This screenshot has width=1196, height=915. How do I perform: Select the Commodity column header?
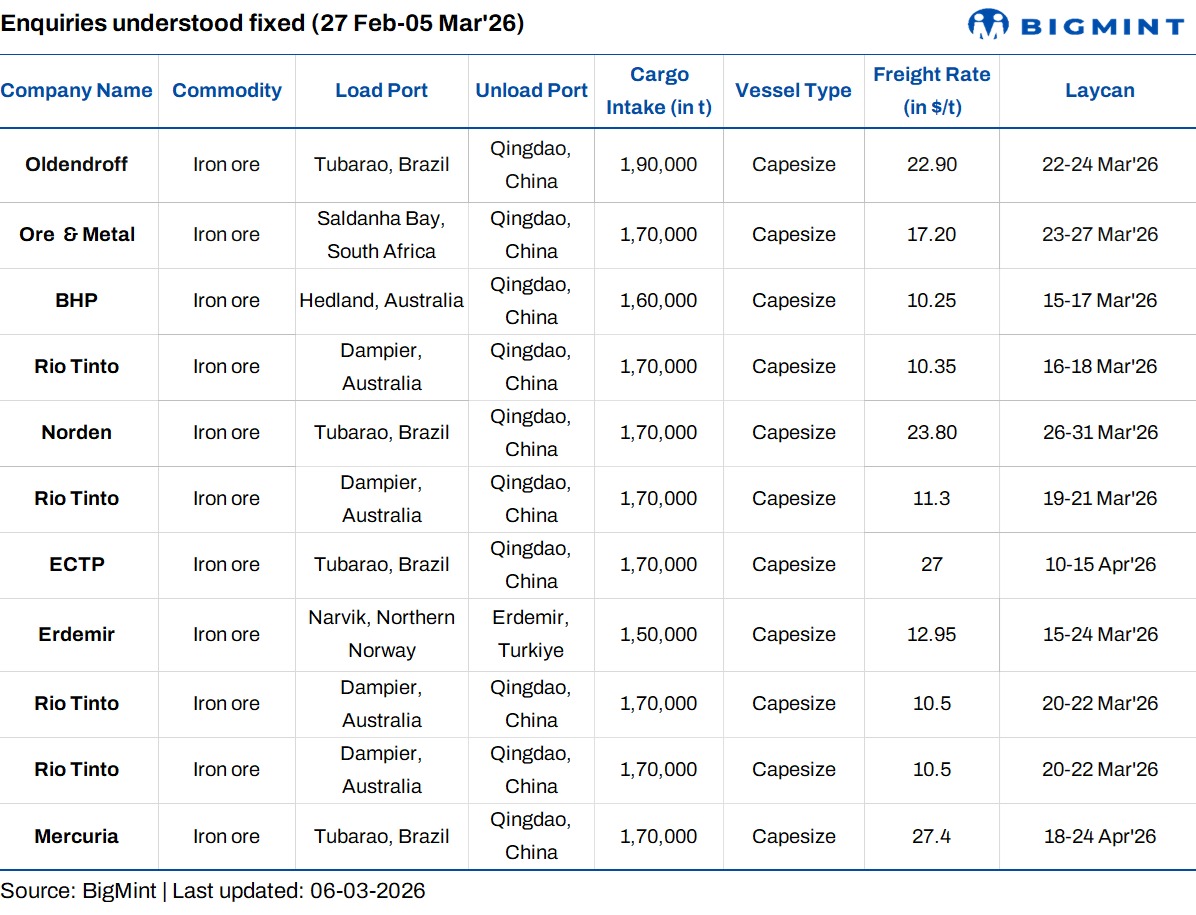227,91
